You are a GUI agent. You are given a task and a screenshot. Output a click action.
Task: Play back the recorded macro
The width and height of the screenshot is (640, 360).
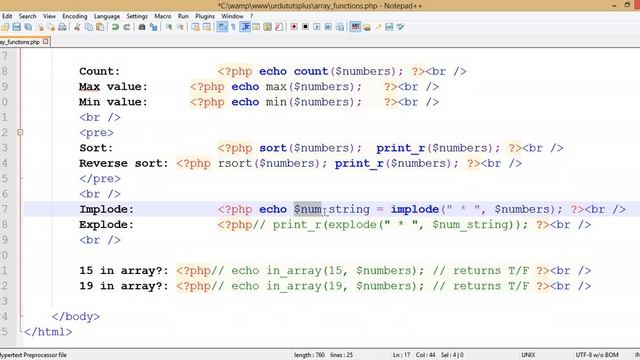pos(317,27)
